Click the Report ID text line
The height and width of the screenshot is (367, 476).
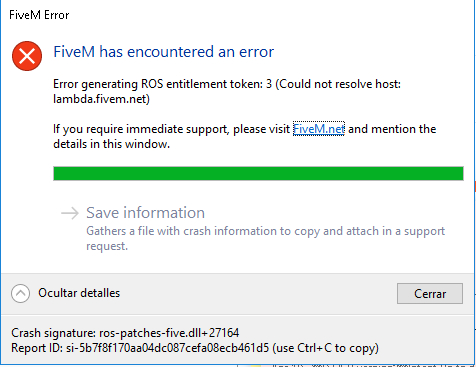coord(195,348)
